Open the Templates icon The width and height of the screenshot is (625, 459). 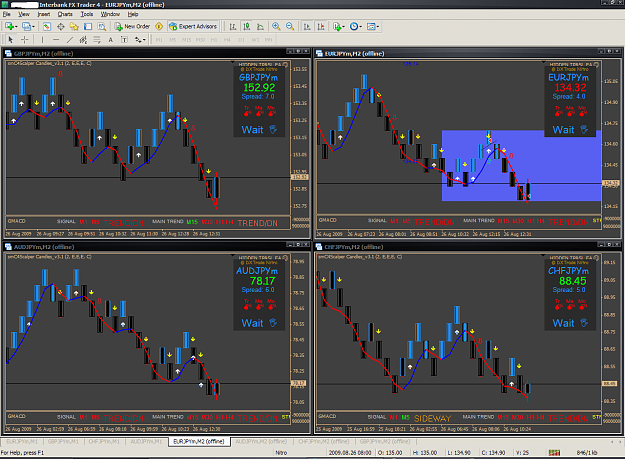click(x=371, y=26)
